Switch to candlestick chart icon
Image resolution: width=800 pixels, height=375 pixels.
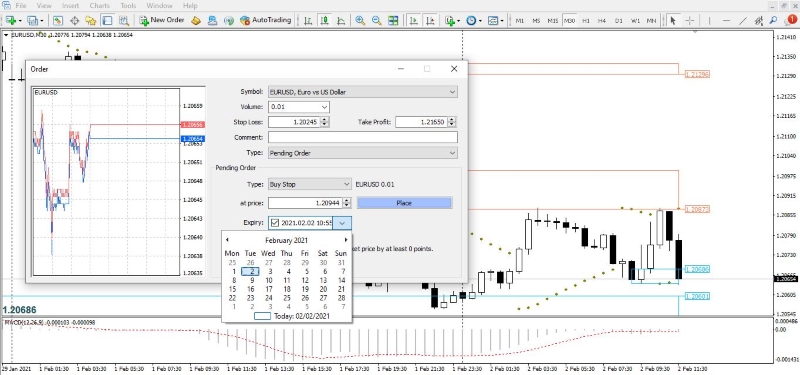pos(324,20)
